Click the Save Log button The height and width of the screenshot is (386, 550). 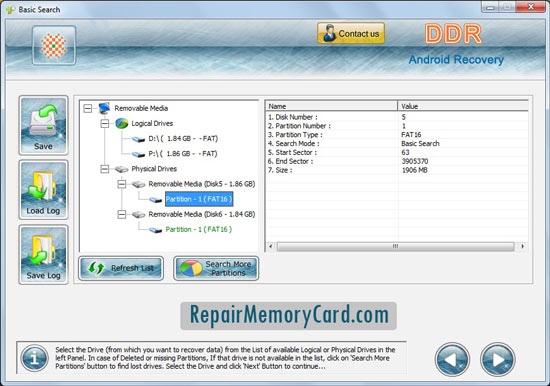coord(43,254)
